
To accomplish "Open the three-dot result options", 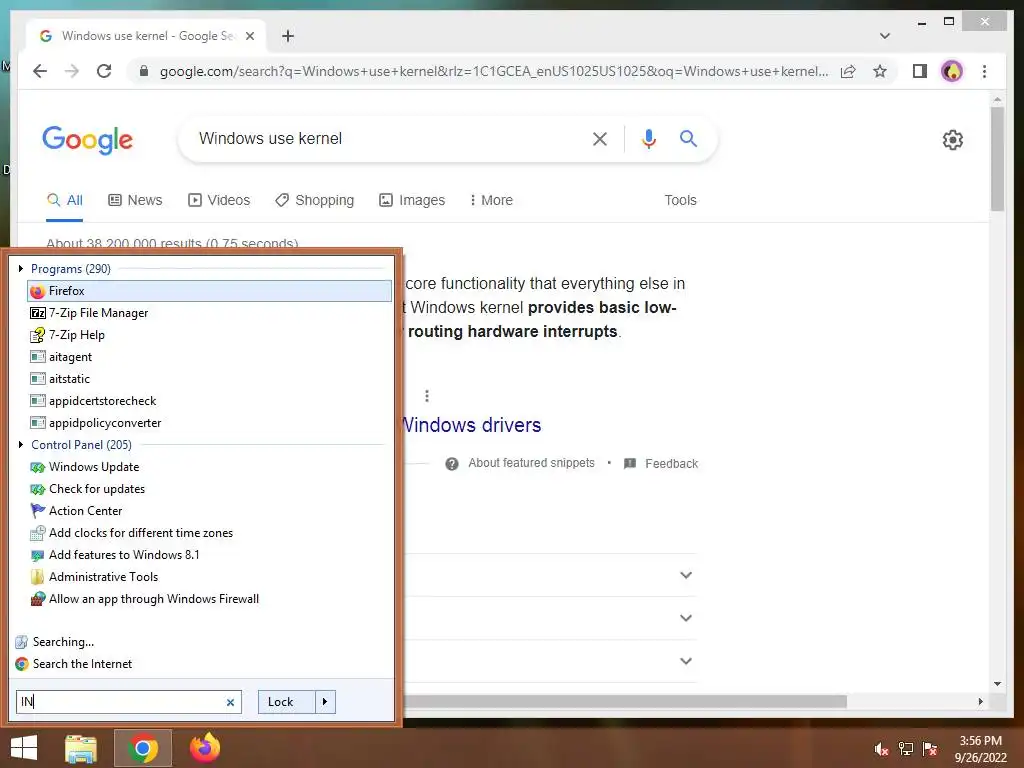I will point(426,396).
